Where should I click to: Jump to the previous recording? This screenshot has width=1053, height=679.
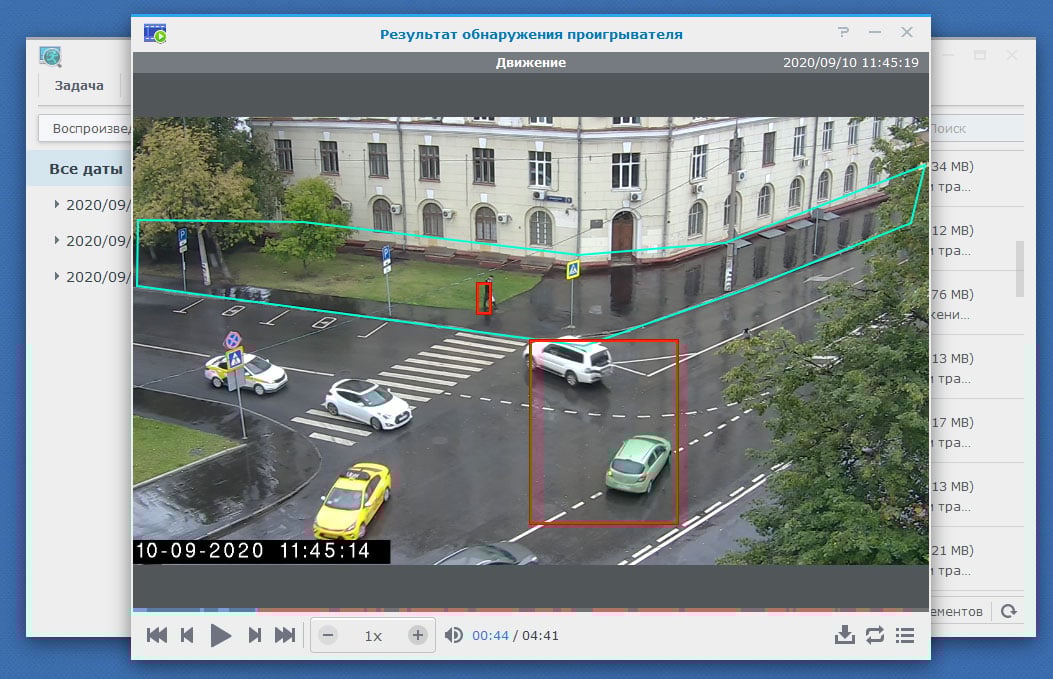(x=157, y=635)
